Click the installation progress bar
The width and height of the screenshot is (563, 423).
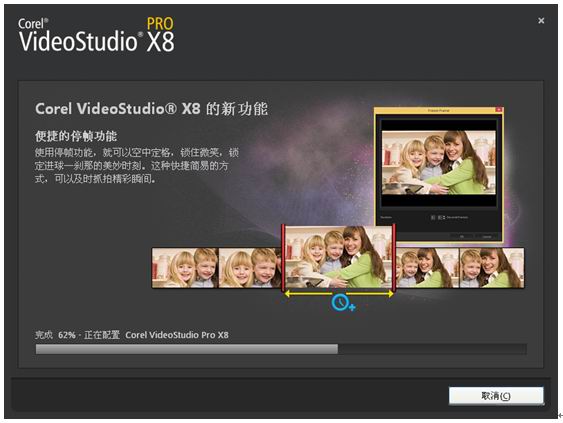tap(281, 349)
